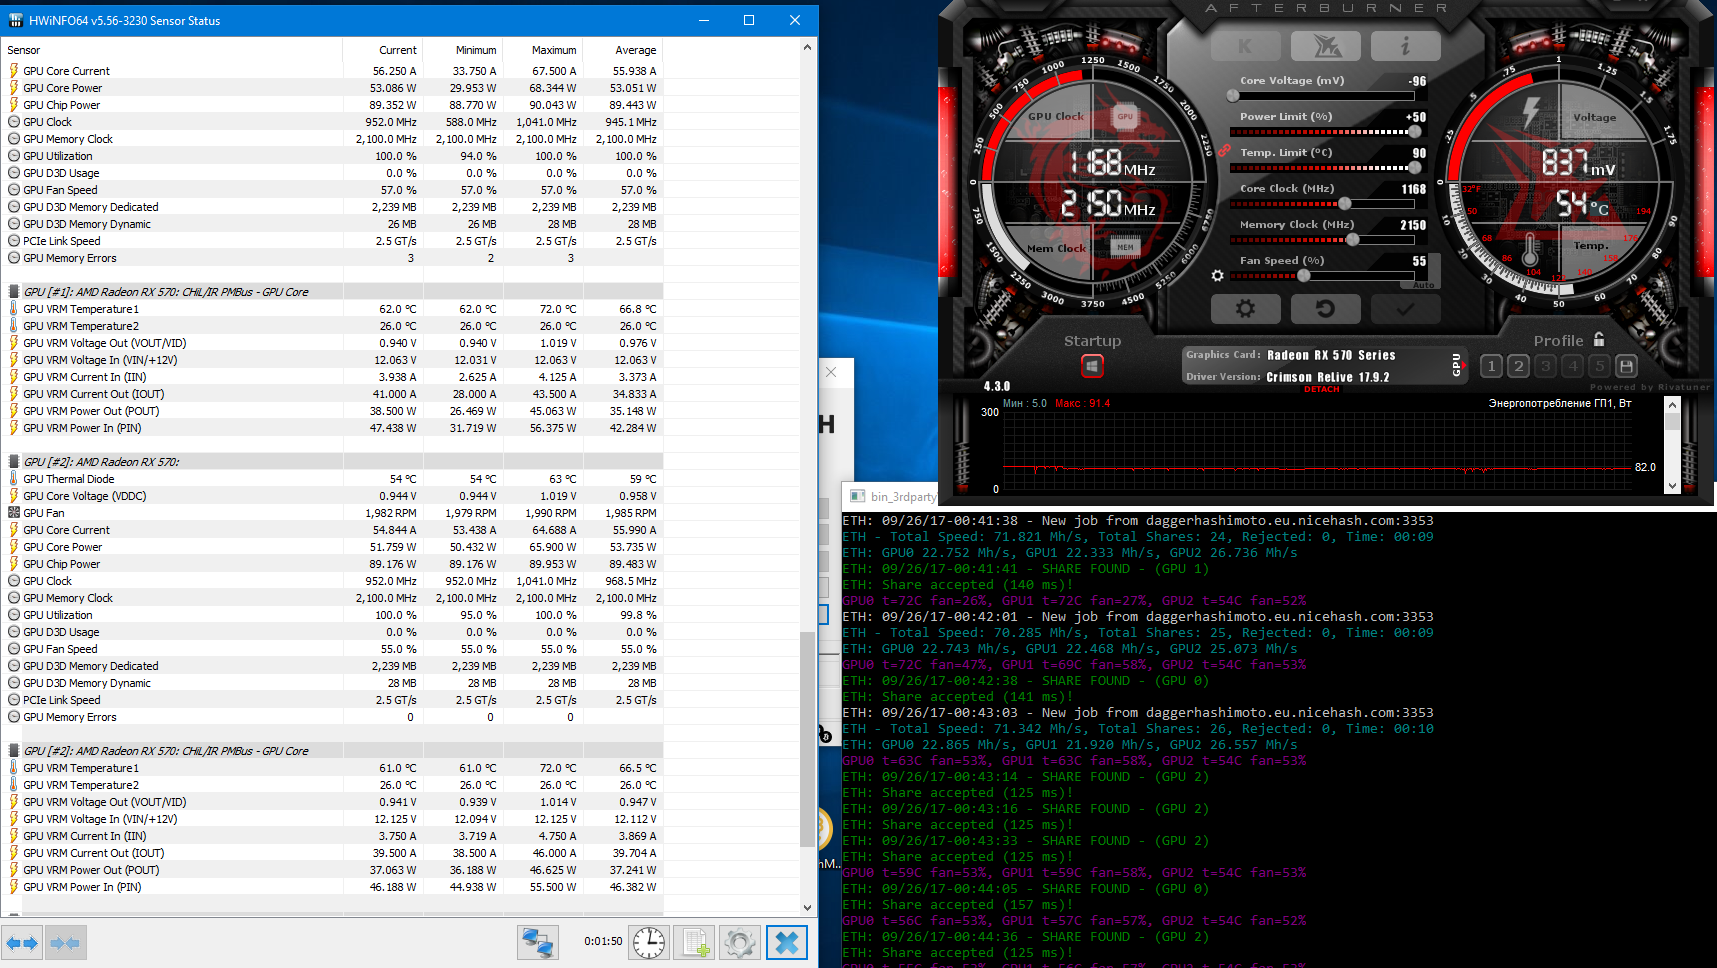1717x968 pixels.
Task: Toggle power/temp limit link icon
Action: (x=1224, y=149)
